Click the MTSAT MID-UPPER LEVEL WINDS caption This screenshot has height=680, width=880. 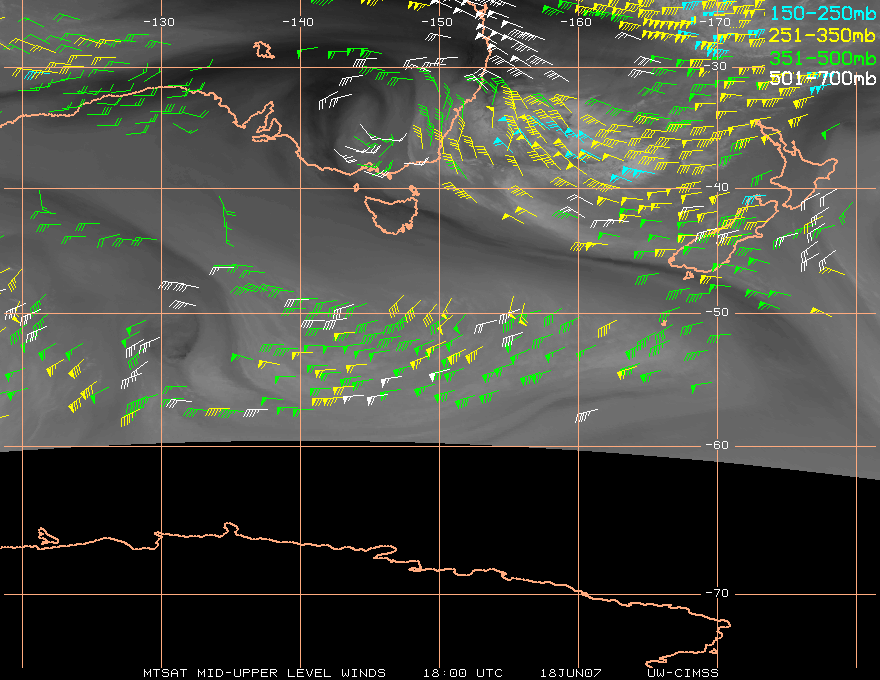point(264,673)
